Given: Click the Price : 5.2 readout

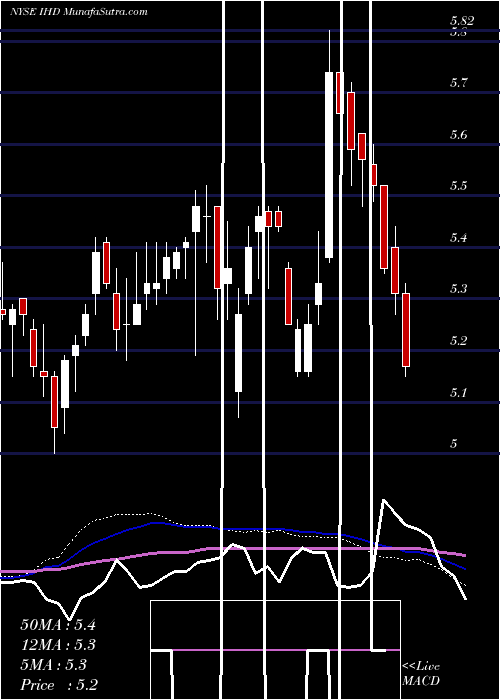Looking at the screenshot, I should [59, 685].
